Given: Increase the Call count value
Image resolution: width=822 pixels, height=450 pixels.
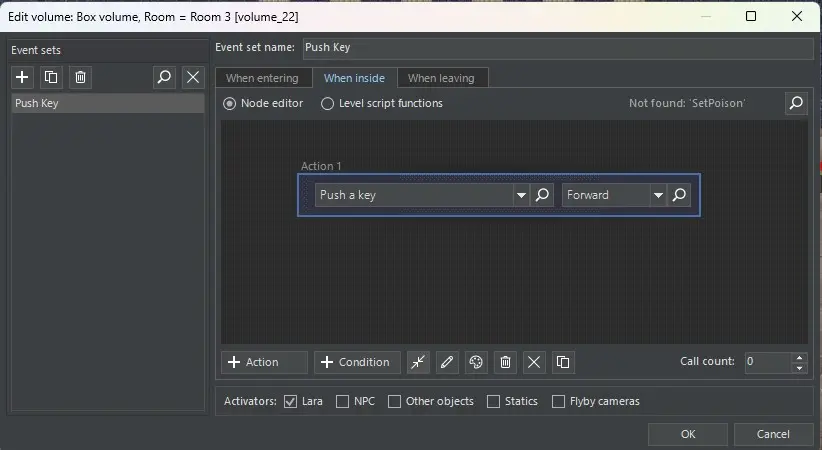Looking at the screenshot, I should pos(798,357).
